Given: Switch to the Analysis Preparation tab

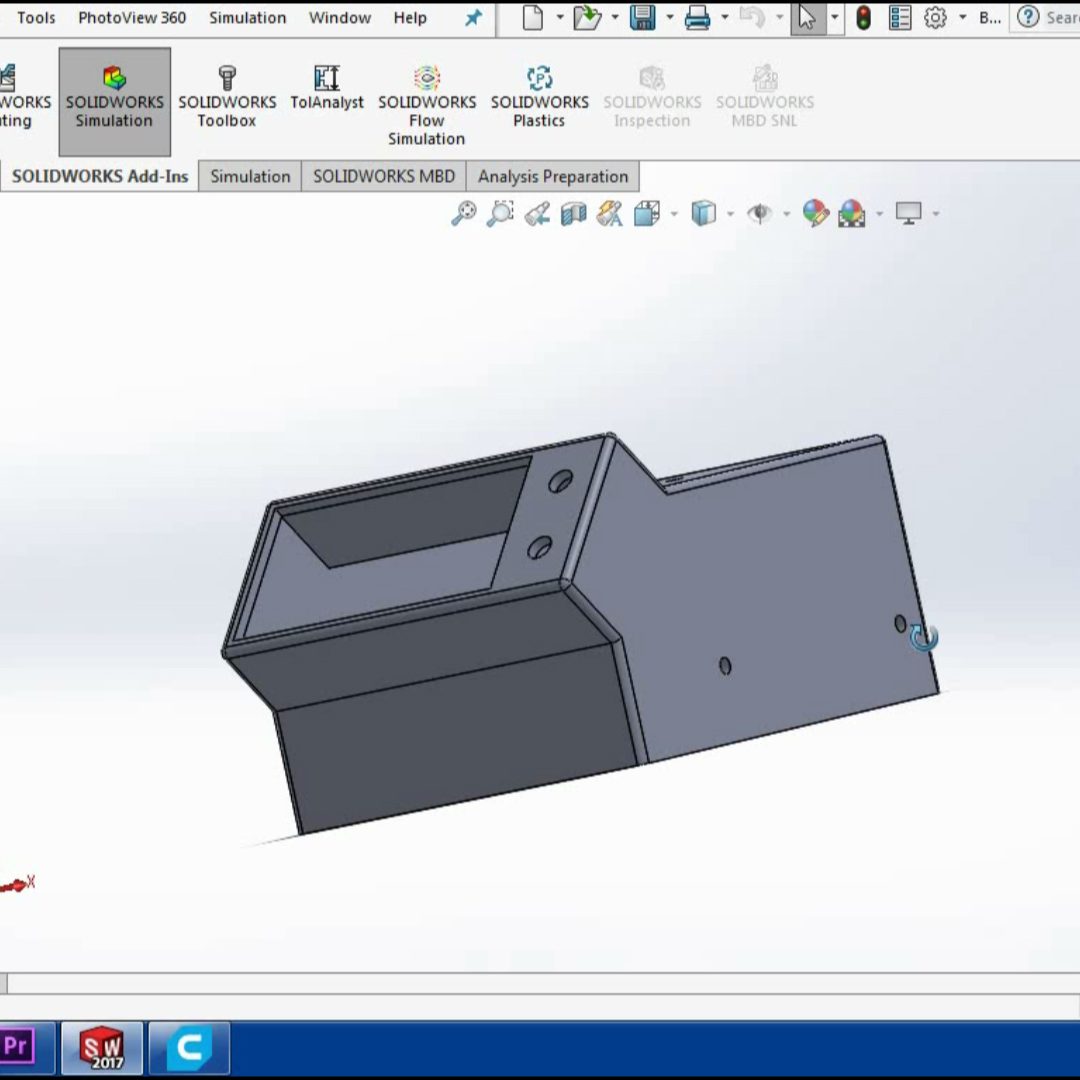Looking at the screenshot, I should [552, 176].
